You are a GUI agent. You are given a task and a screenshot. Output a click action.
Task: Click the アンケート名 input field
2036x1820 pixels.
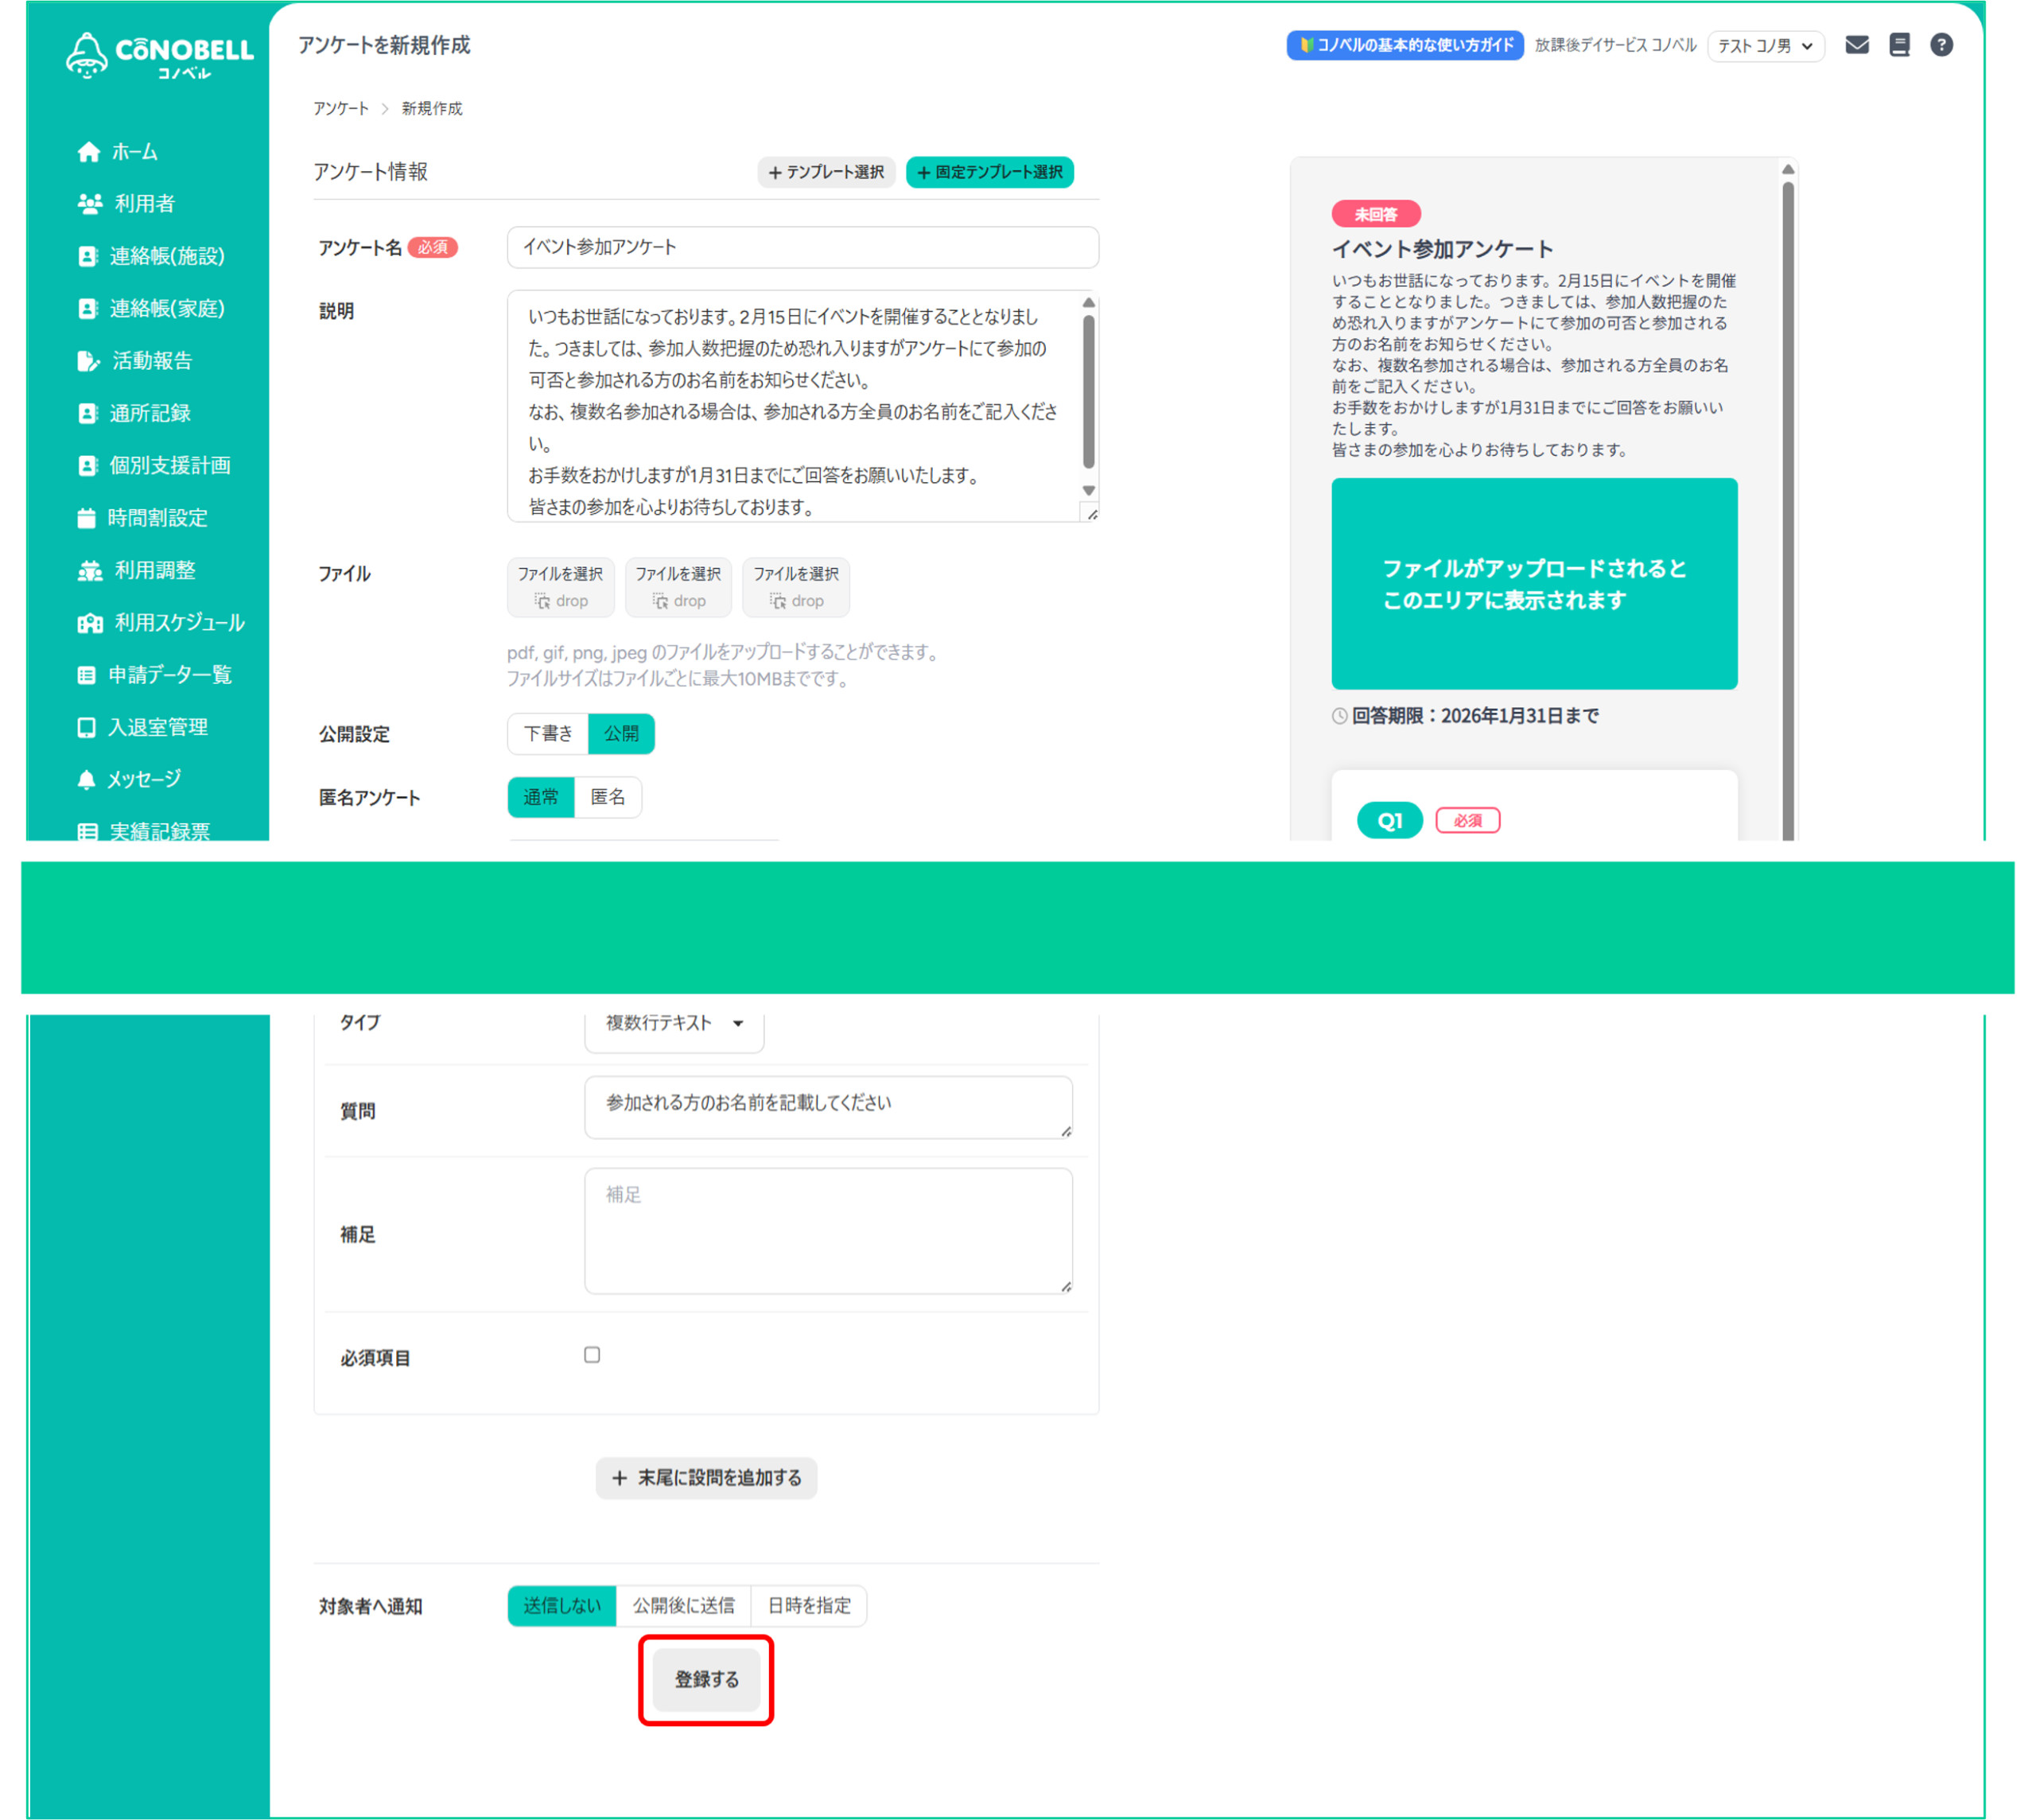802,247
